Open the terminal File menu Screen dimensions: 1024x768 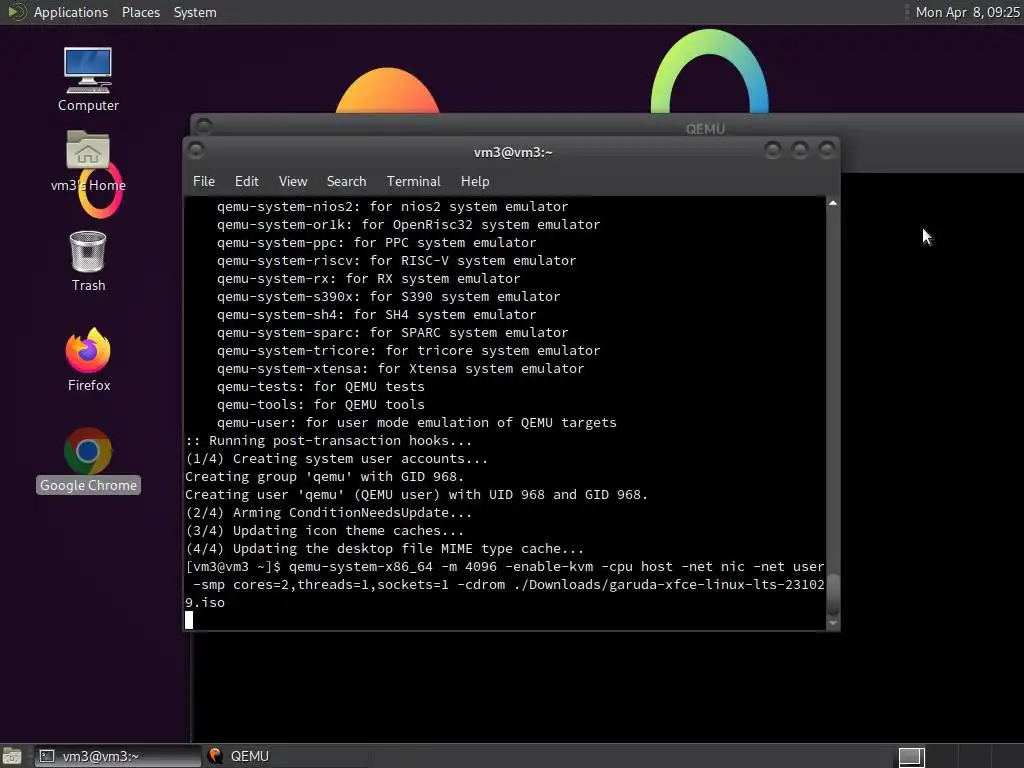204,182
